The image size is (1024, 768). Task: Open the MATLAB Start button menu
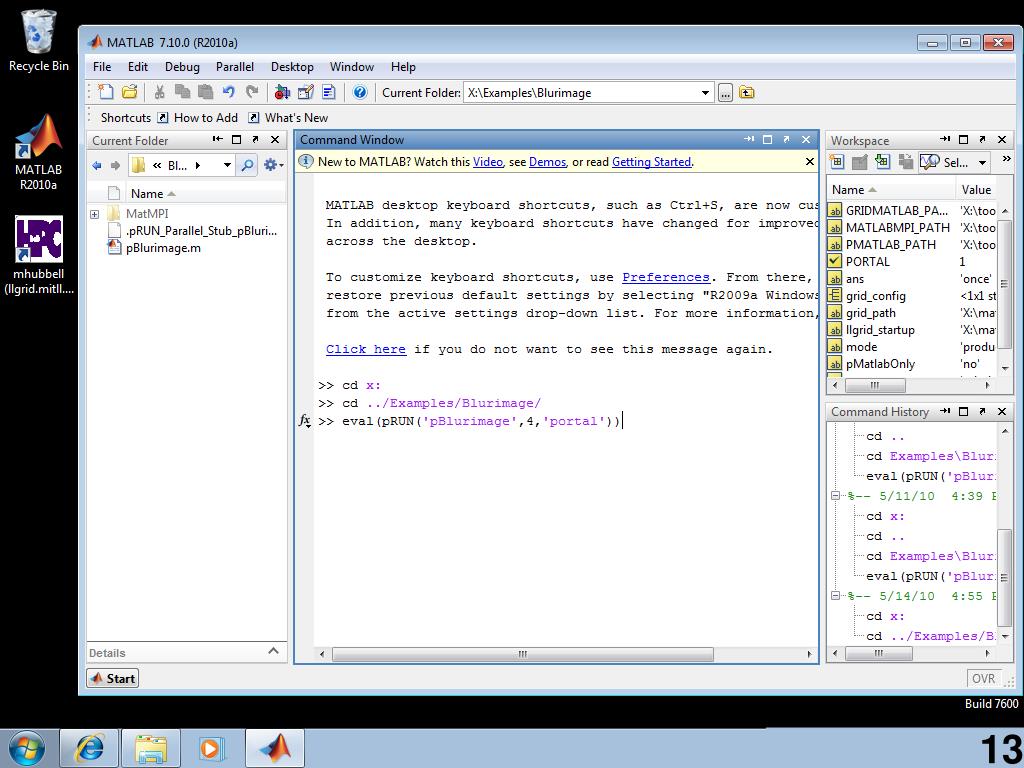[112, 679]
